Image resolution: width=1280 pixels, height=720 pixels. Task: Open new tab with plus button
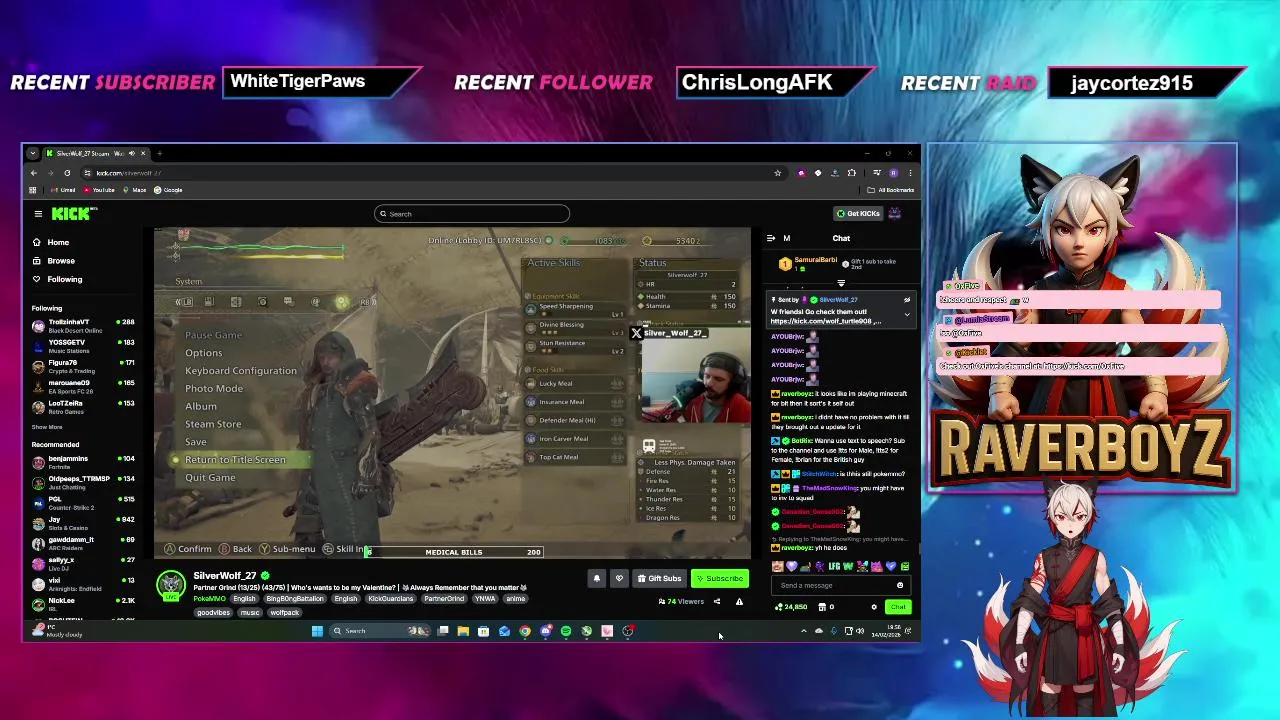159,153
